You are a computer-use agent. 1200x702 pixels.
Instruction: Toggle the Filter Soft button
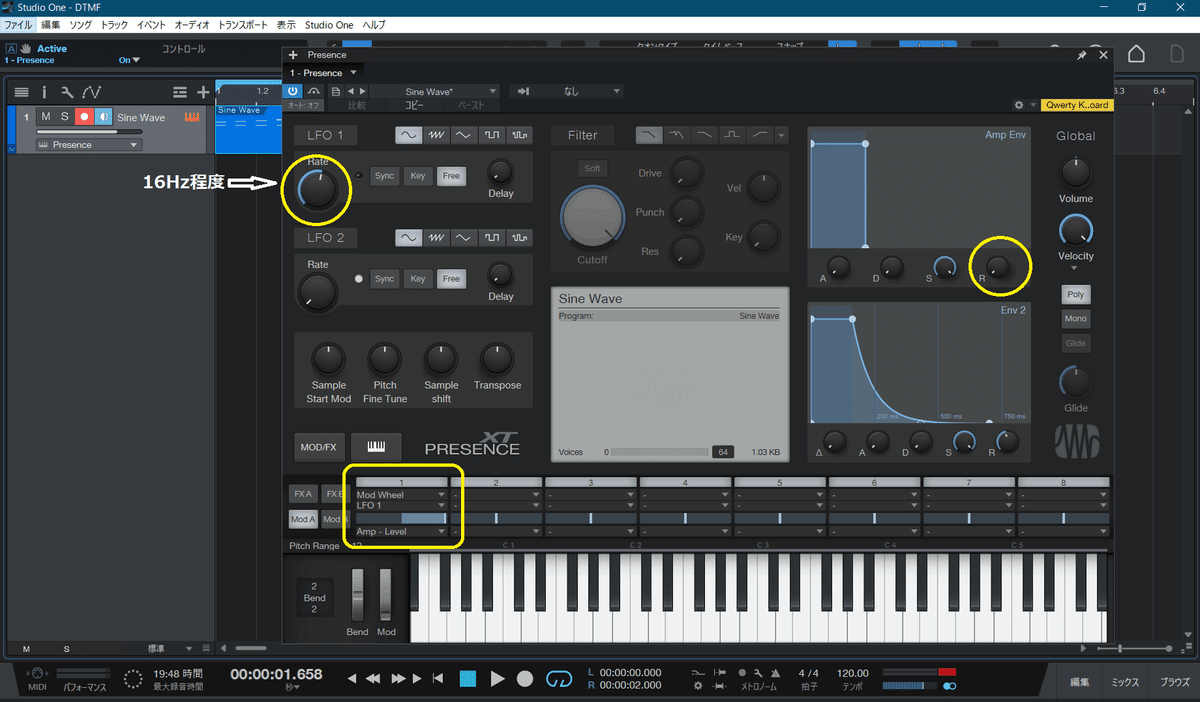pos(593,168)
